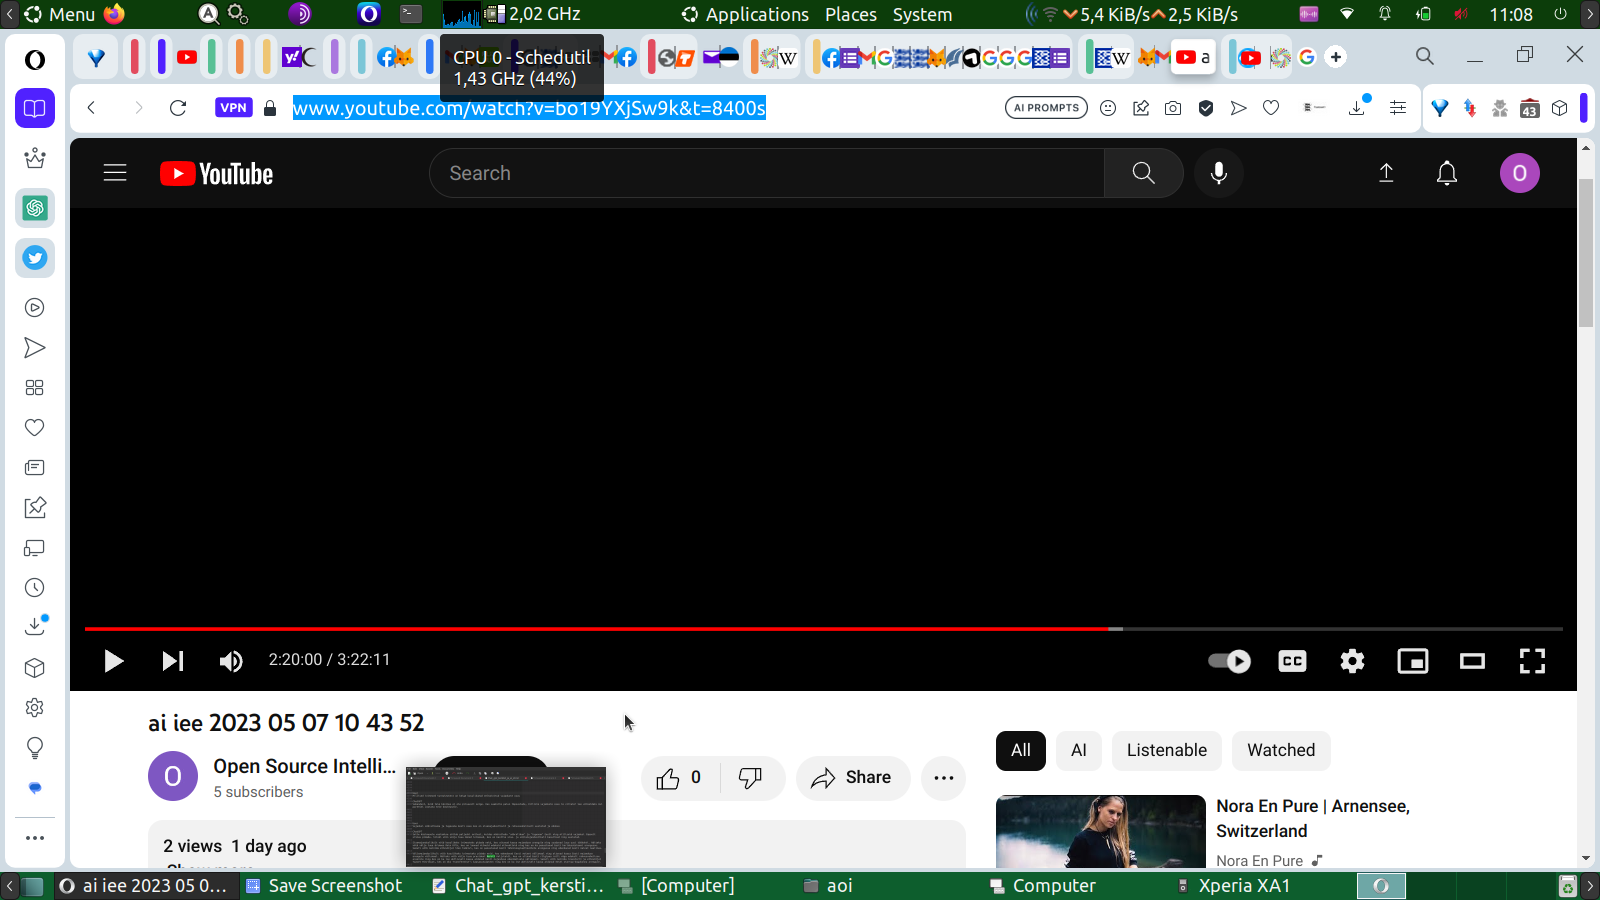Open Twitter in the sidebar
This screenshot has width=1600, height=900.
coord(35,258)
